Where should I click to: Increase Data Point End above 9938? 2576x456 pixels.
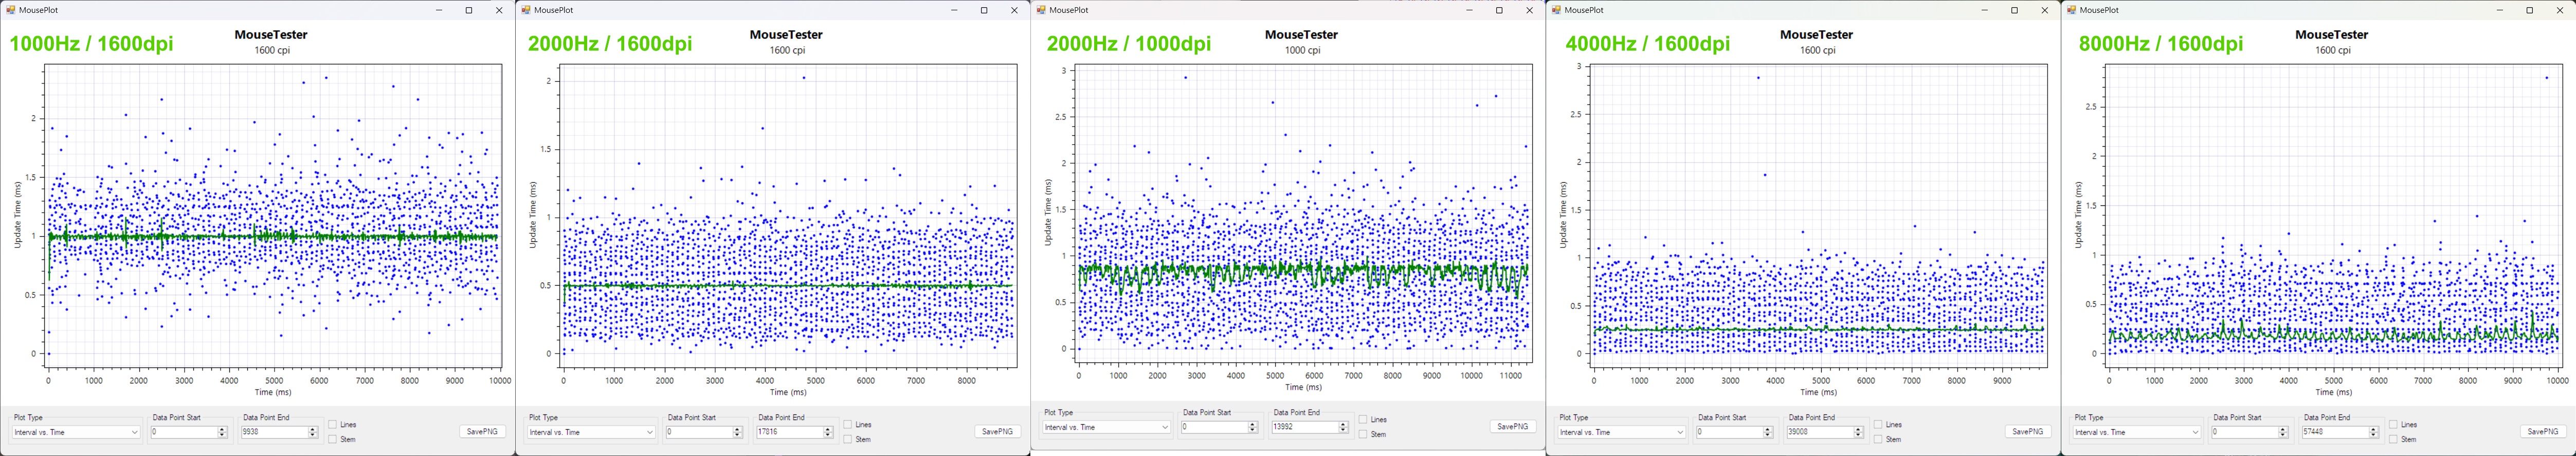coord(313,429)
